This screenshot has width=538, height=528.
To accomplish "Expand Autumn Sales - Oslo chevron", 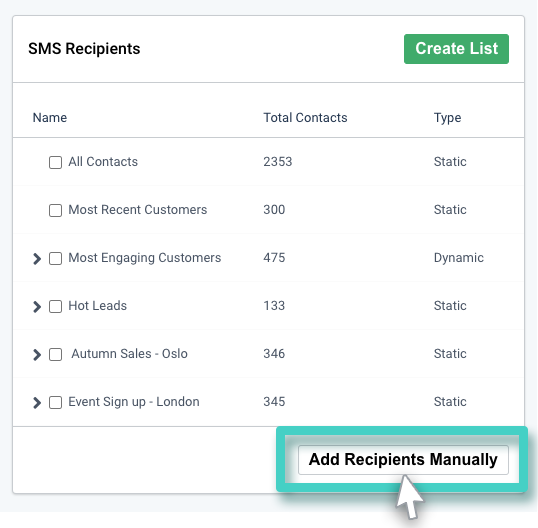I will [x=37, y=355].
